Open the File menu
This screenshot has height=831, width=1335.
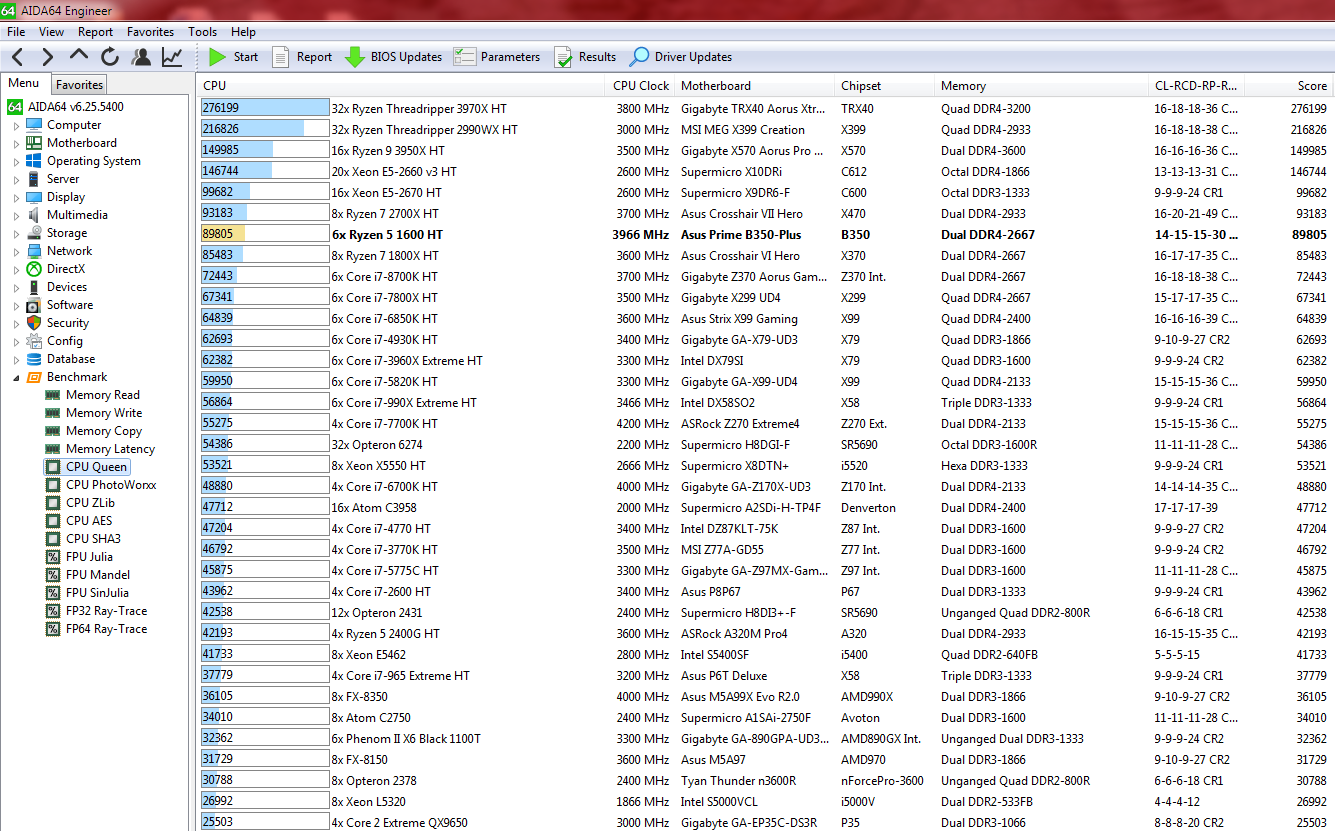pos(16,32)
